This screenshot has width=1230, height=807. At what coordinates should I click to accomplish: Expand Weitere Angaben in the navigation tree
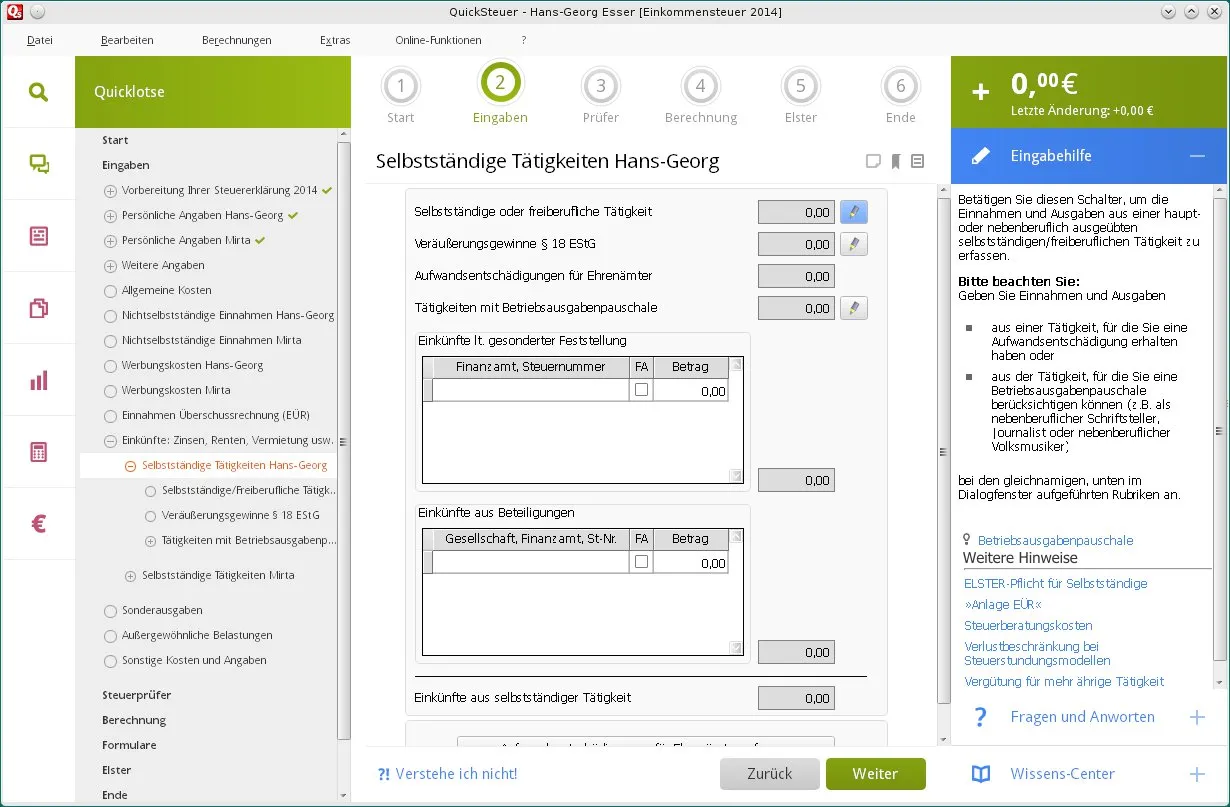[x=108, y=265]
